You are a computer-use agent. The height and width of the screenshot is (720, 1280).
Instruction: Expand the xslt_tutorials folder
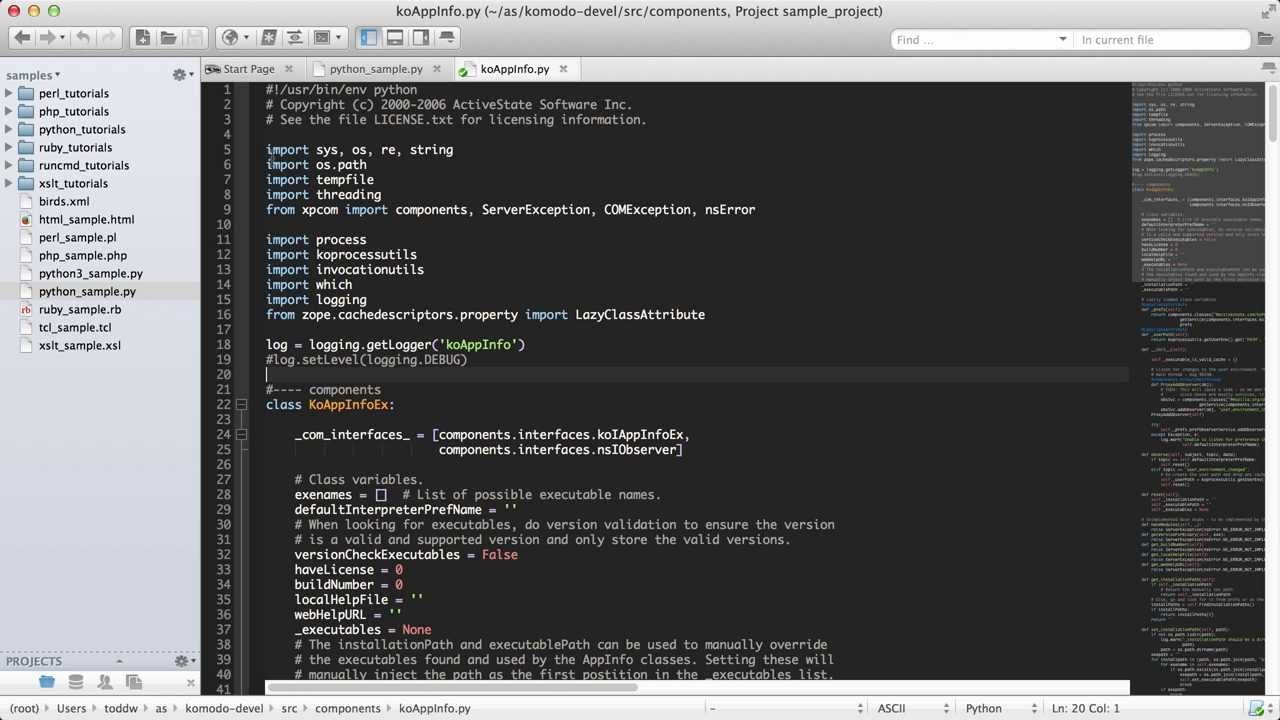pos(9,183)
